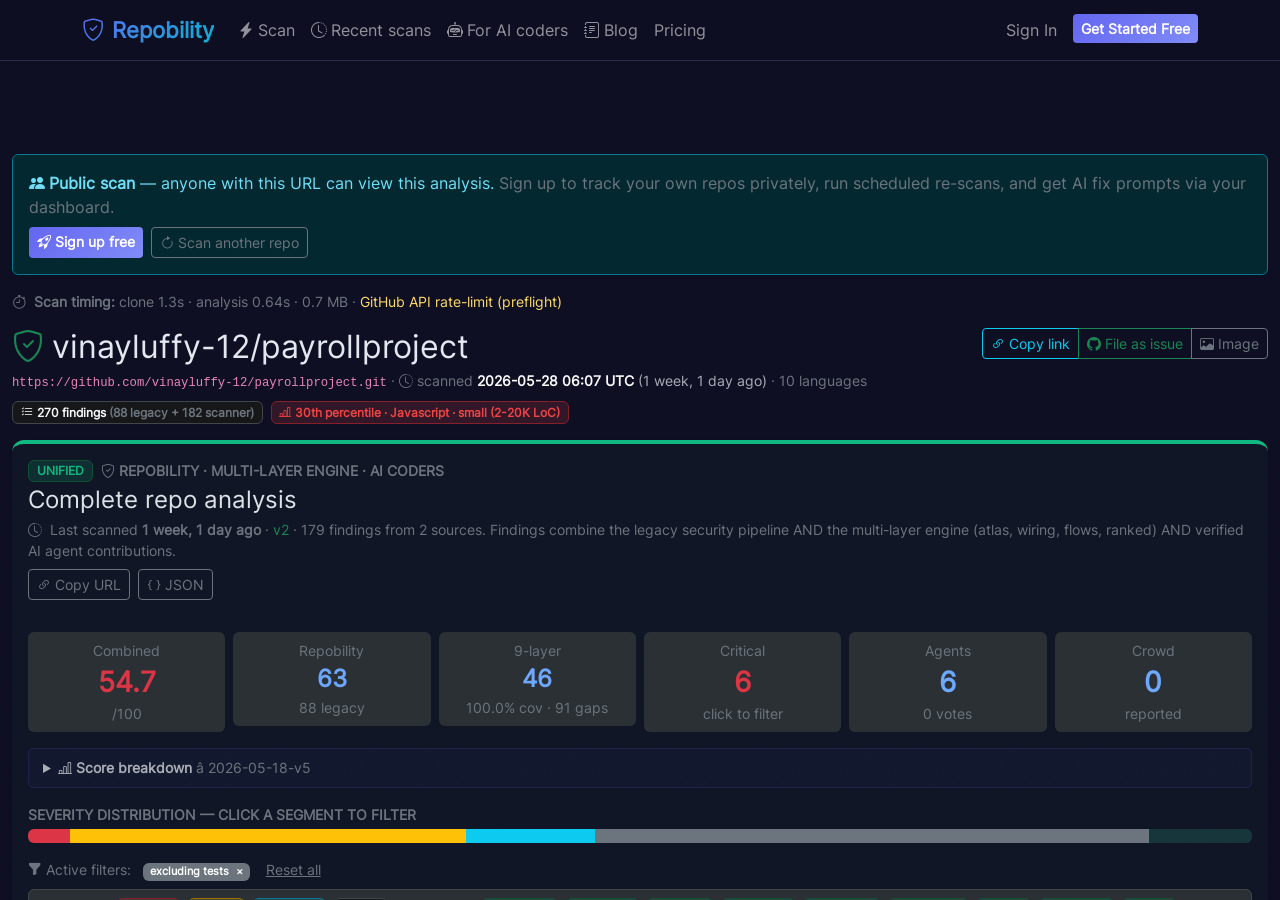Click Reset all filters link
This screenshot has height=900, width=1280.
[x=293, y=870]
